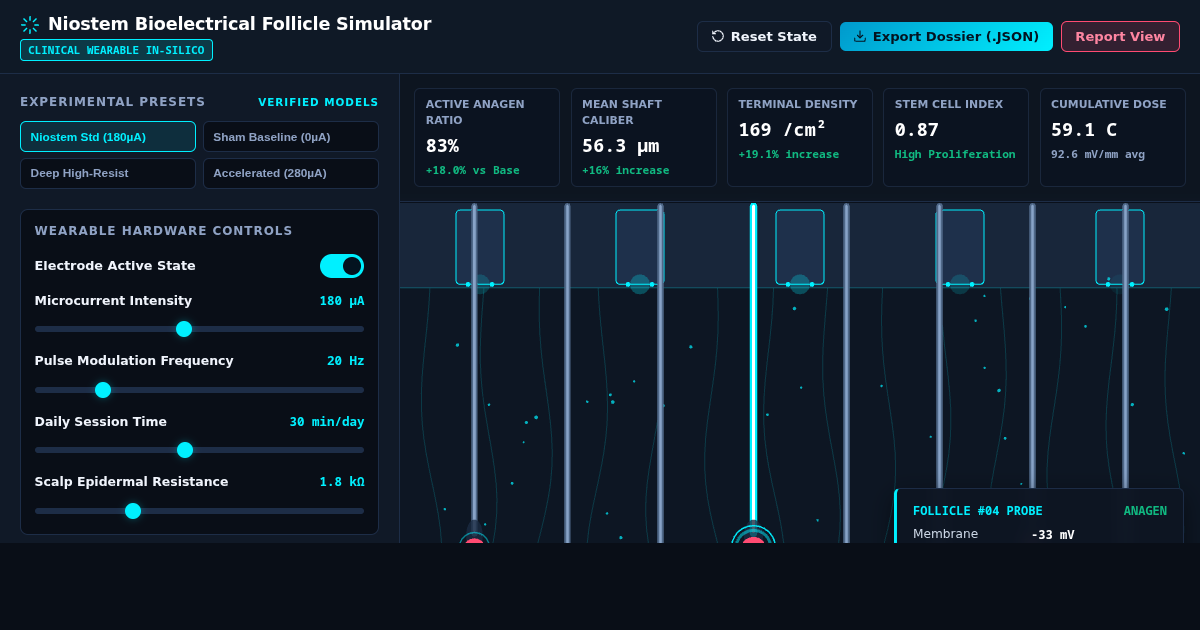Choose the Accelerated (280µA) preset
Screen dimensions: 1200x630
[291, 173]
